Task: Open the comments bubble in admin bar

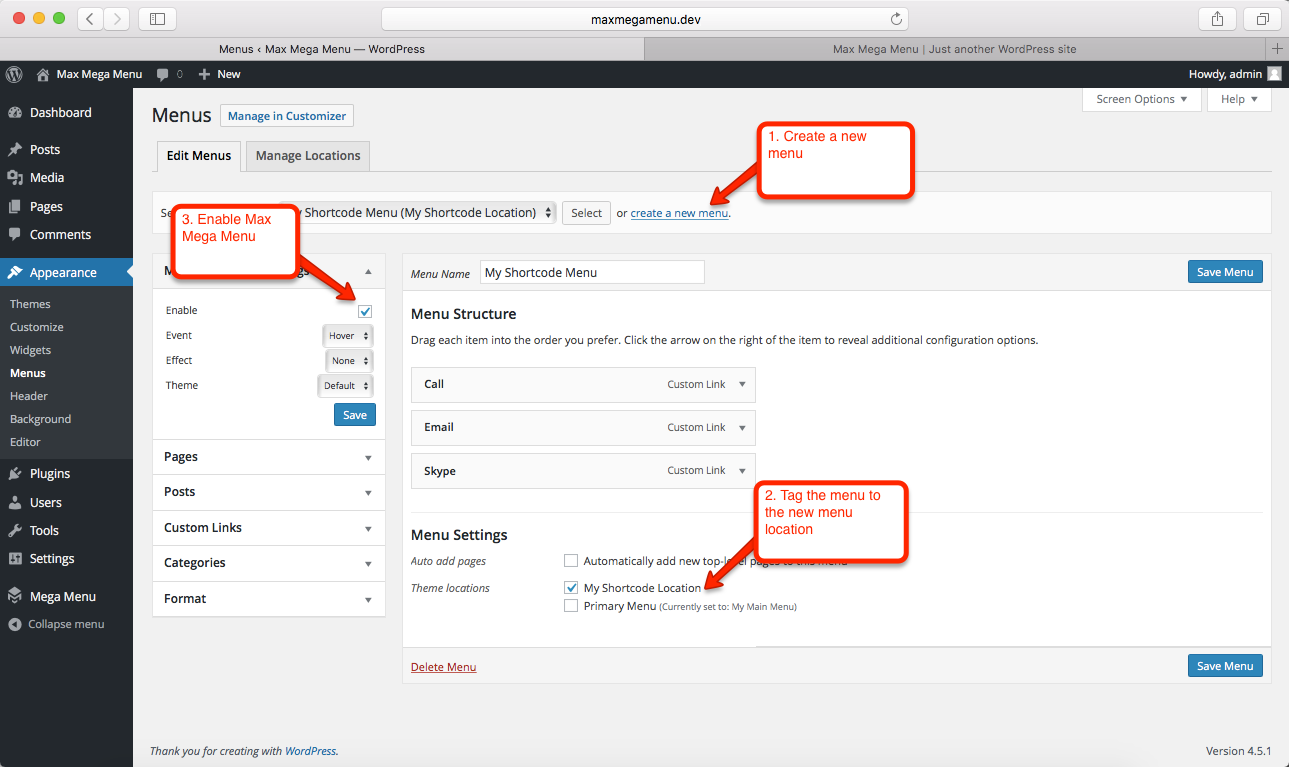Action: 163,74
